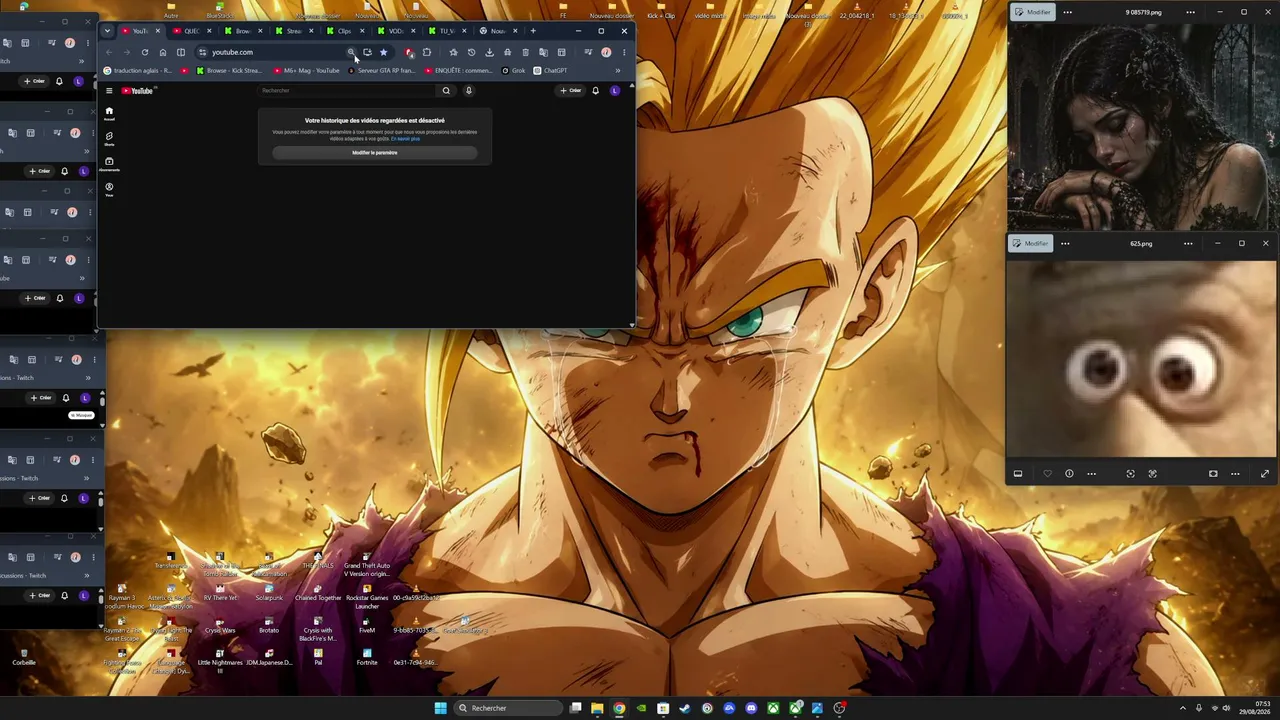
Task: Toggle the filmstrip in 625.png viewer
Action: click(1018, 474)
